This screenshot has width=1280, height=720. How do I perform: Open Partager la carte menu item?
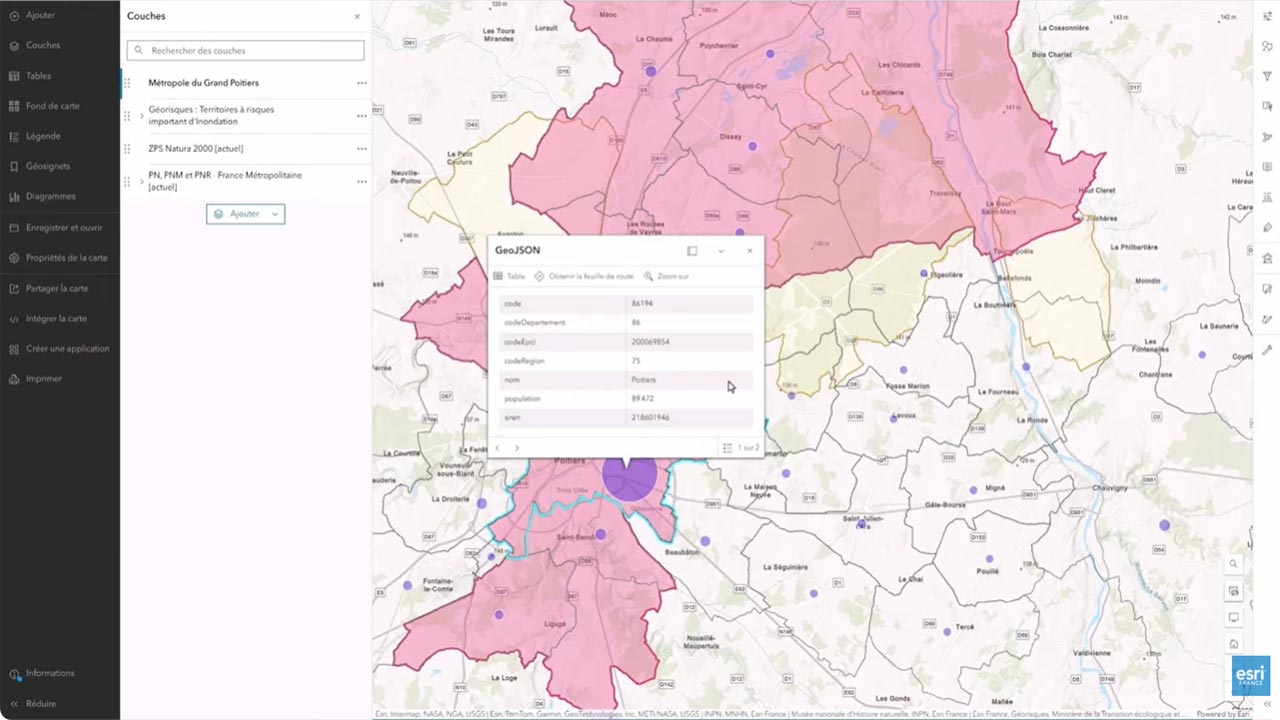click(57, 289)
